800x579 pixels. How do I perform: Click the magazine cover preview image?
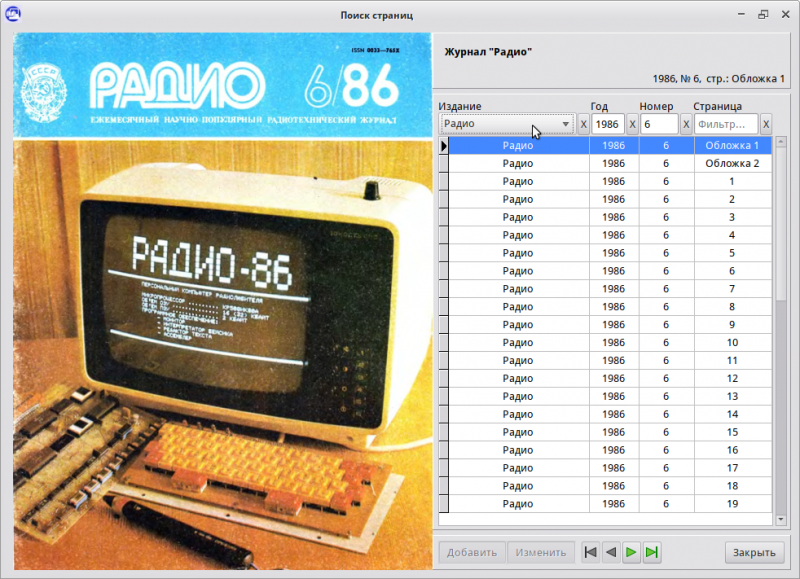point(222,301)
